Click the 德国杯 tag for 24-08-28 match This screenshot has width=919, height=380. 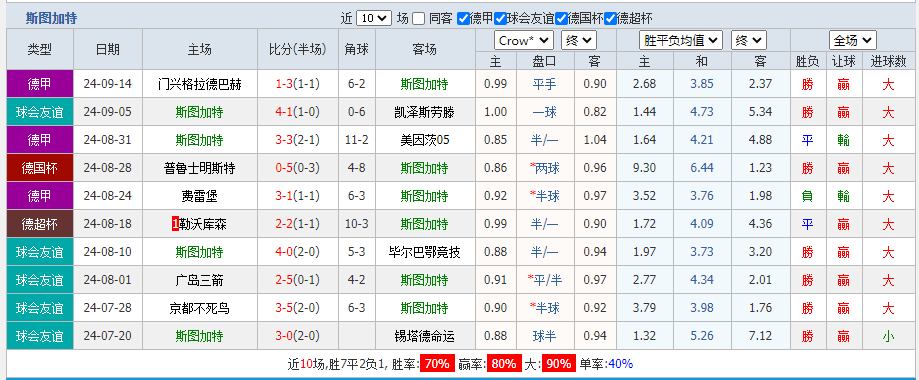tap(40, 168)
